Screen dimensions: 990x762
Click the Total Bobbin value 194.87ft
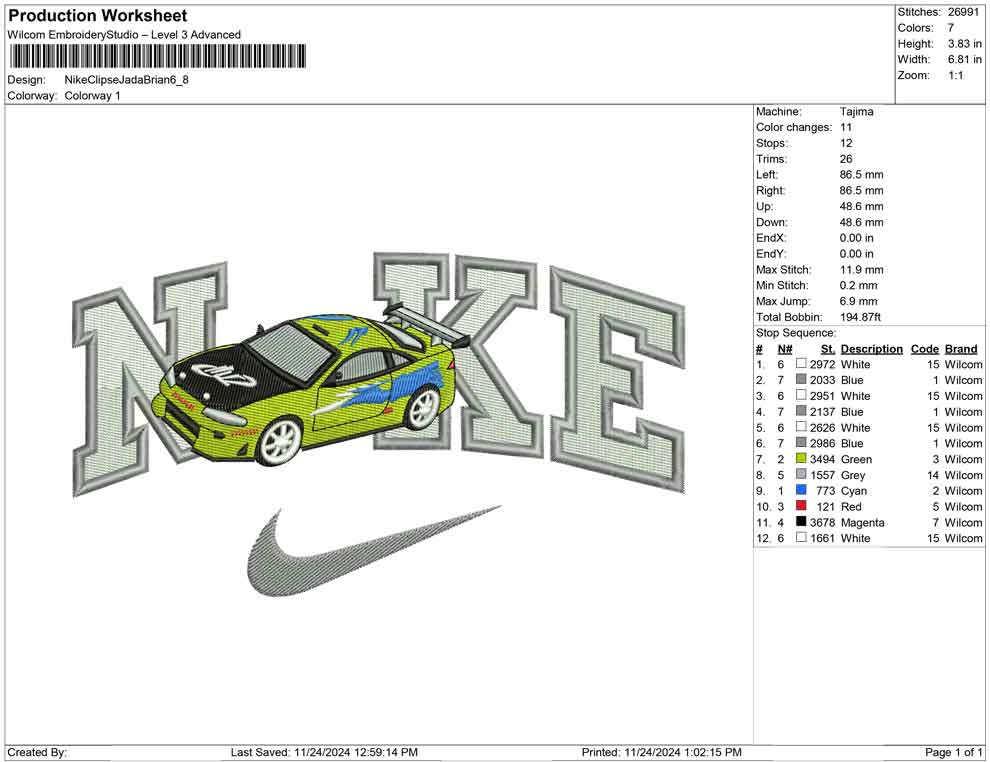861,317
